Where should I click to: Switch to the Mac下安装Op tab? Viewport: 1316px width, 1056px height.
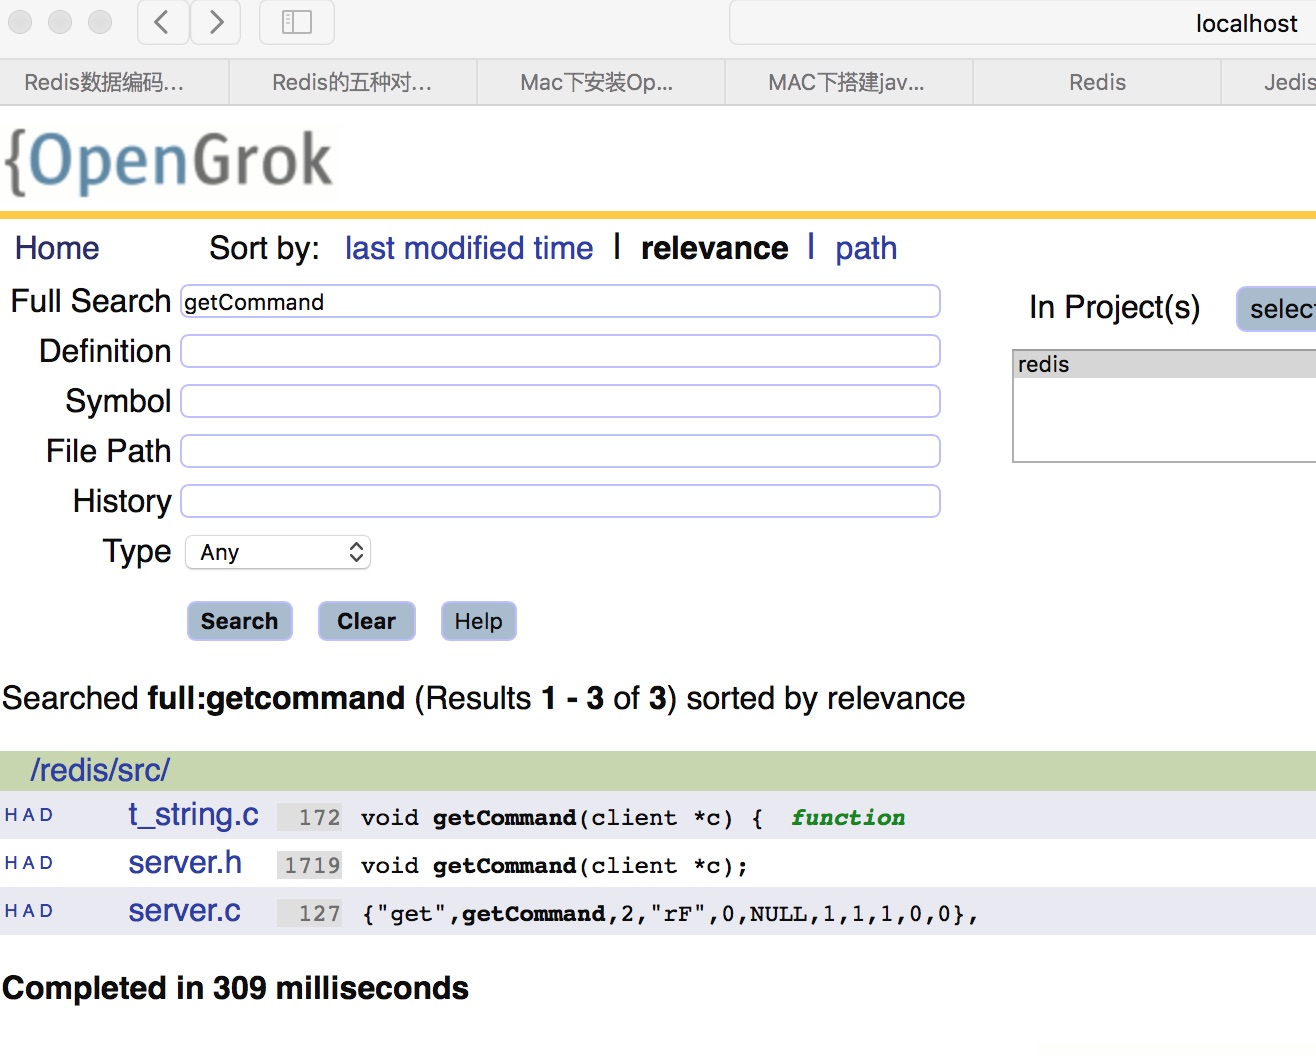(601, 82)
